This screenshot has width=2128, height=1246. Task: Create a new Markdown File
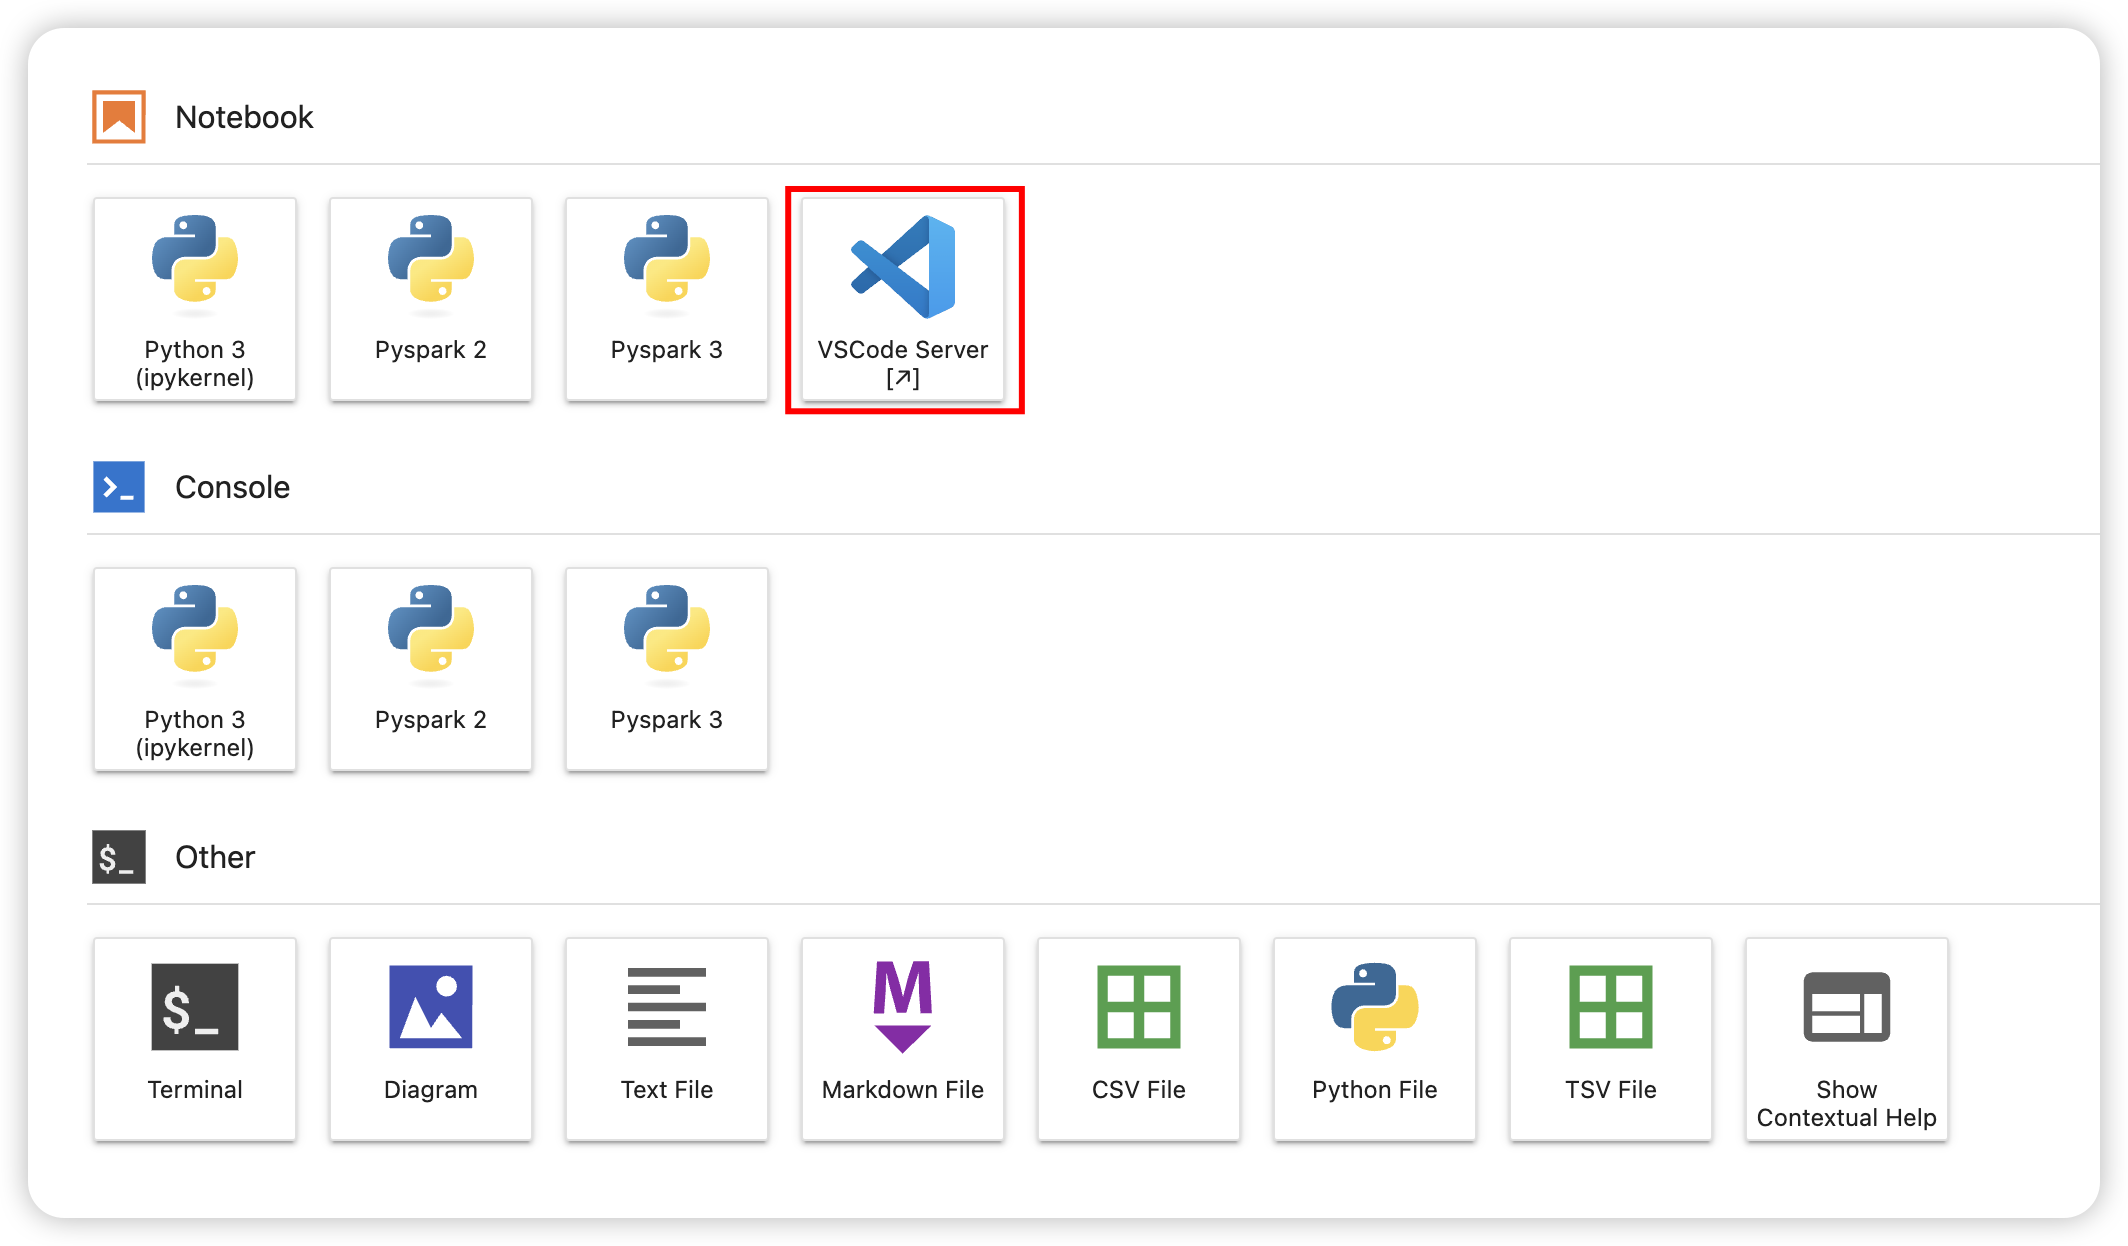tap(903, 1039)
